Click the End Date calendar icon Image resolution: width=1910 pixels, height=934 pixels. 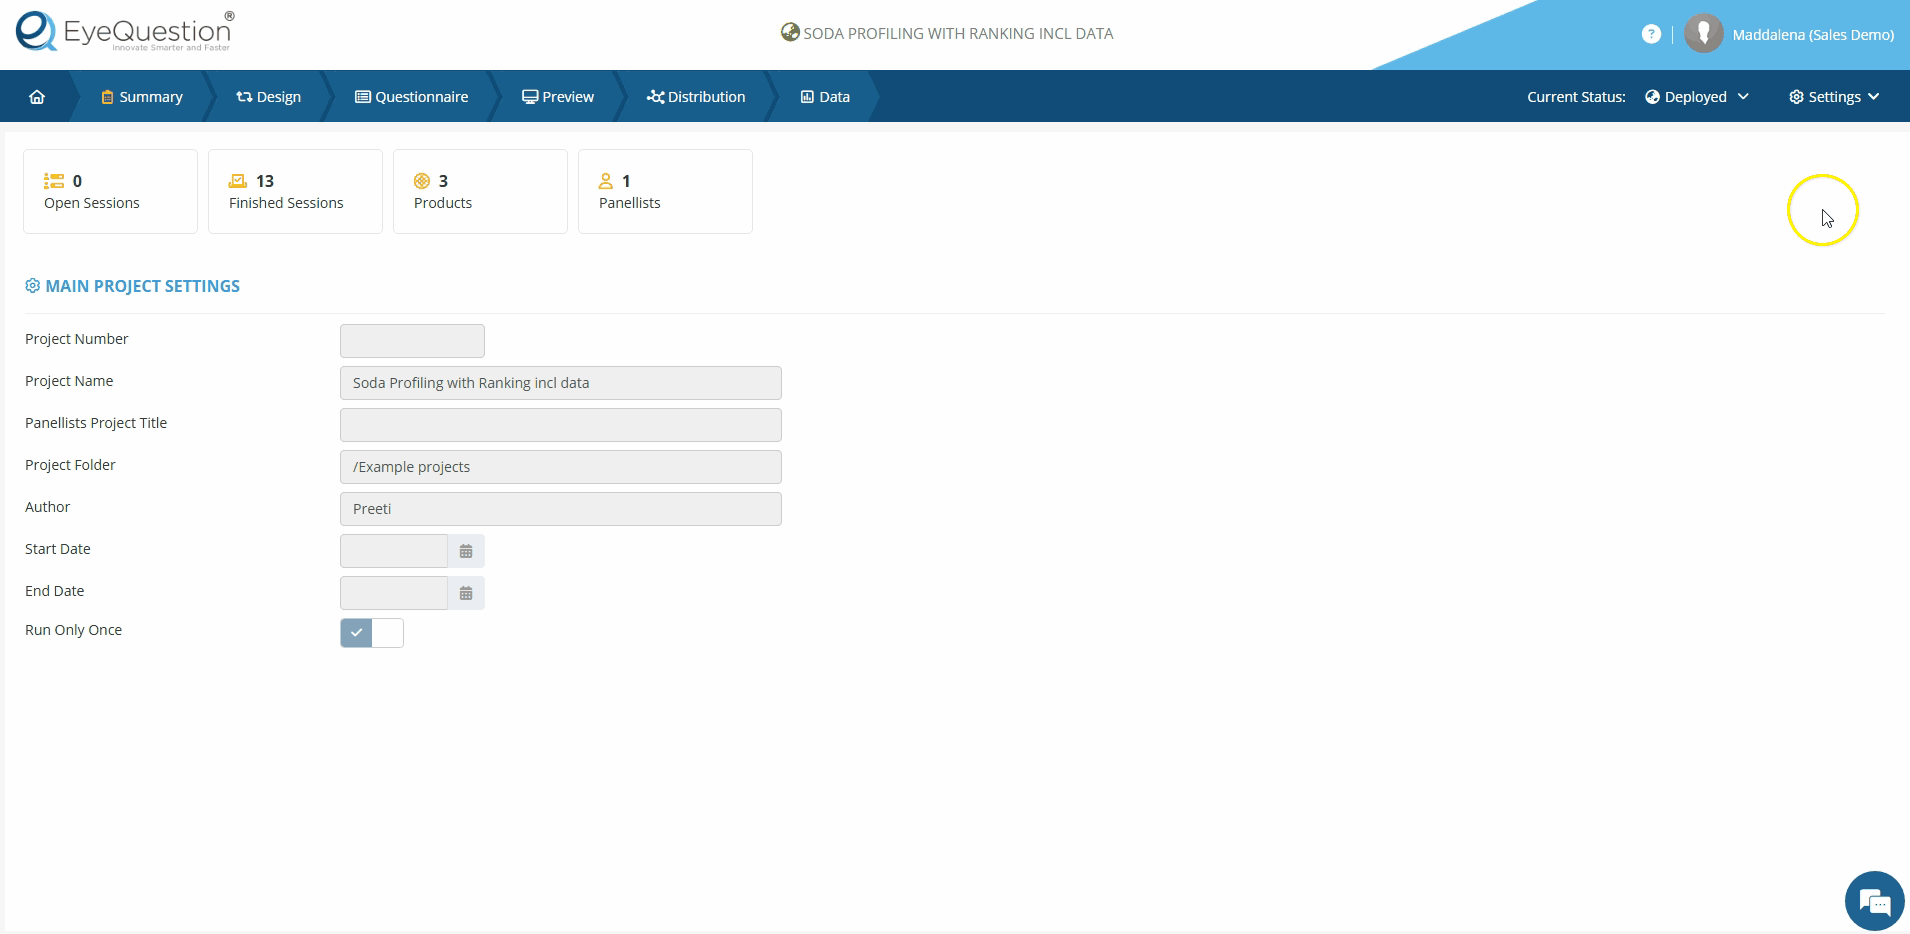pos(466,593)
